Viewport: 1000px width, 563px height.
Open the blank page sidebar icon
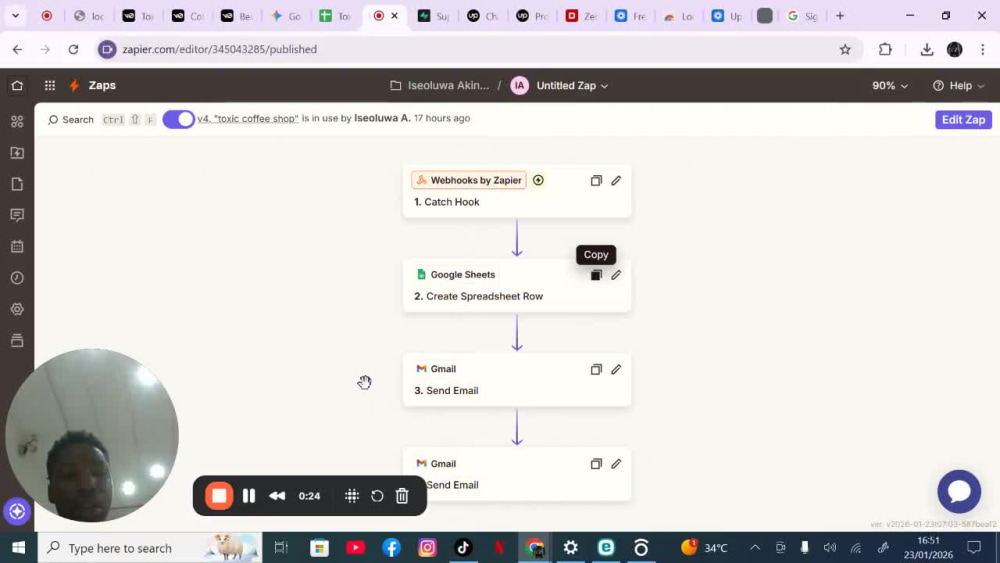click(17, 184)
